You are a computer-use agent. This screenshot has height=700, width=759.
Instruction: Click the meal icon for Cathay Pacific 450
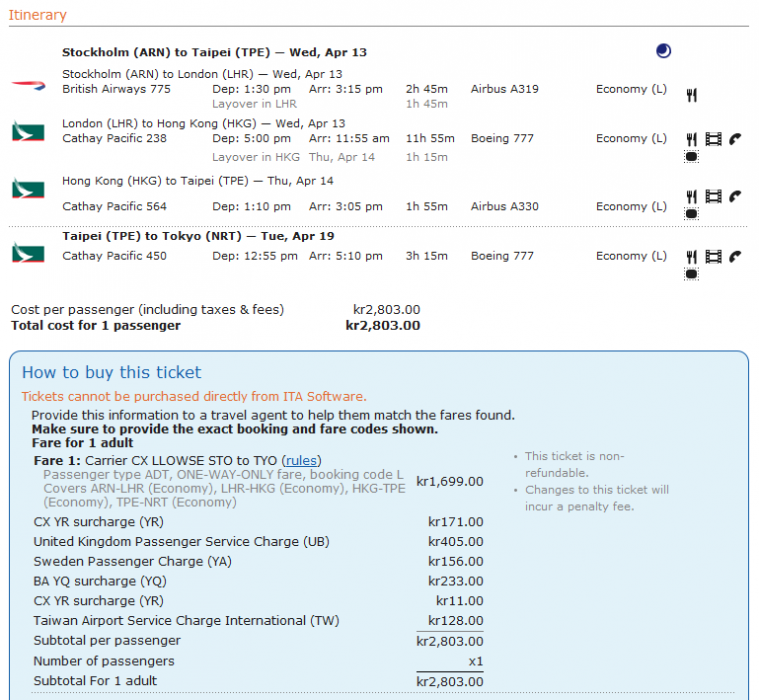point(691,256)
